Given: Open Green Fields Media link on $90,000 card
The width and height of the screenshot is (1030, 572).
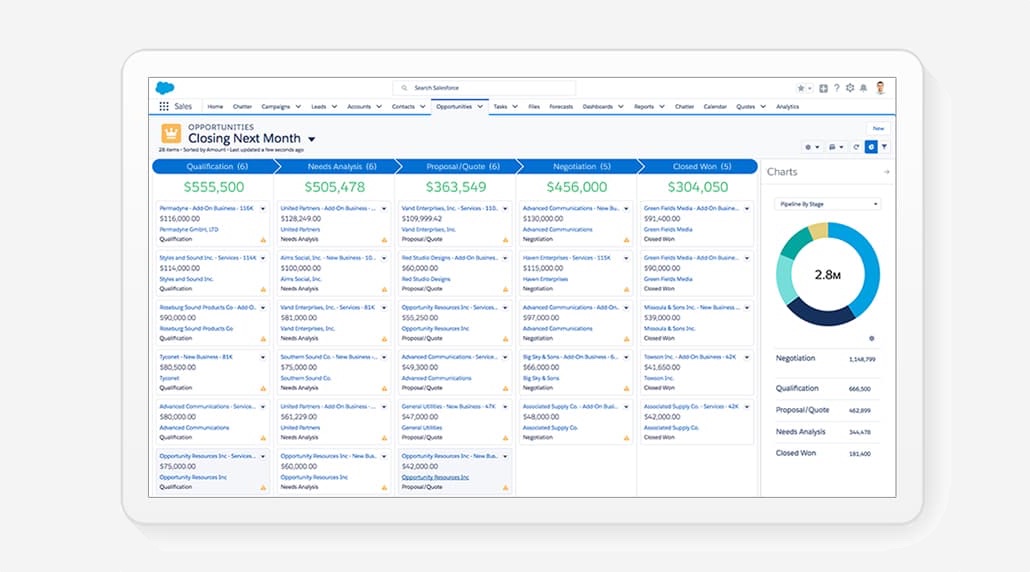Looking at the screenshot, I should [x=668, y=279].
